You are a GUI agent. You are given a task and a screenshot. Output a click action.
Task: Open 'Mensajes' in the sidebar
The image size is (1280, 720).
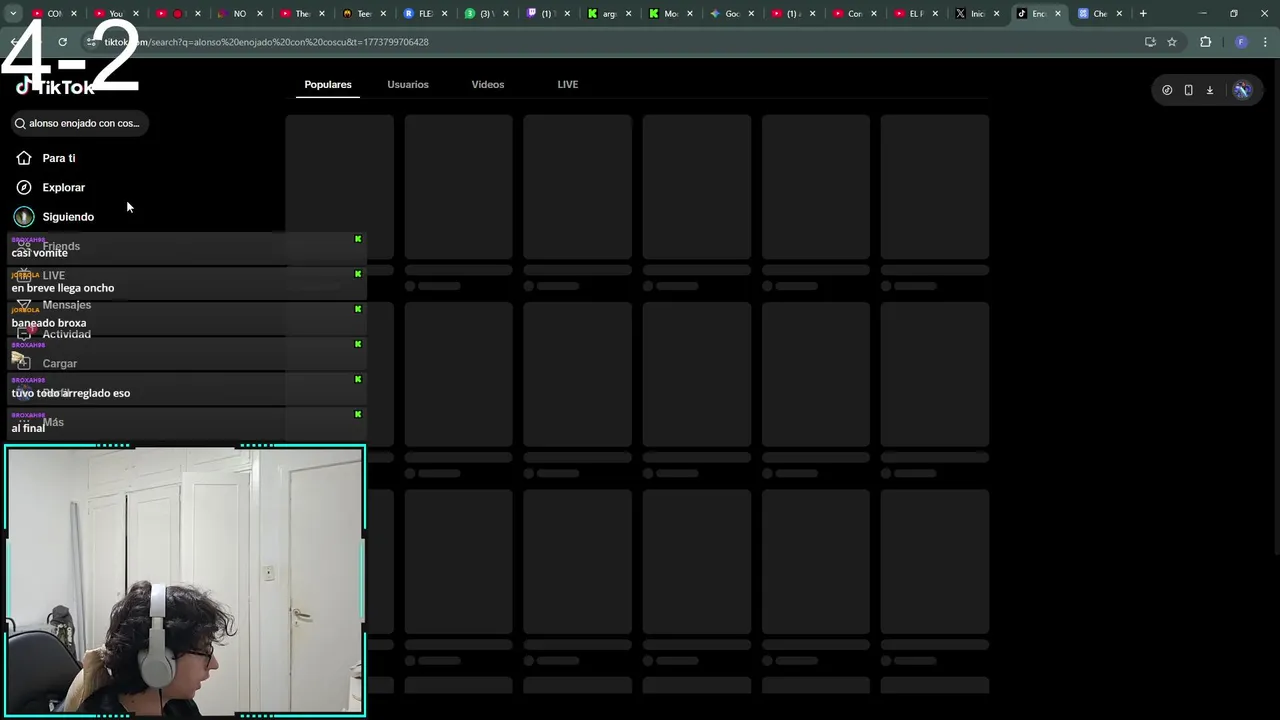pos(53,305)
